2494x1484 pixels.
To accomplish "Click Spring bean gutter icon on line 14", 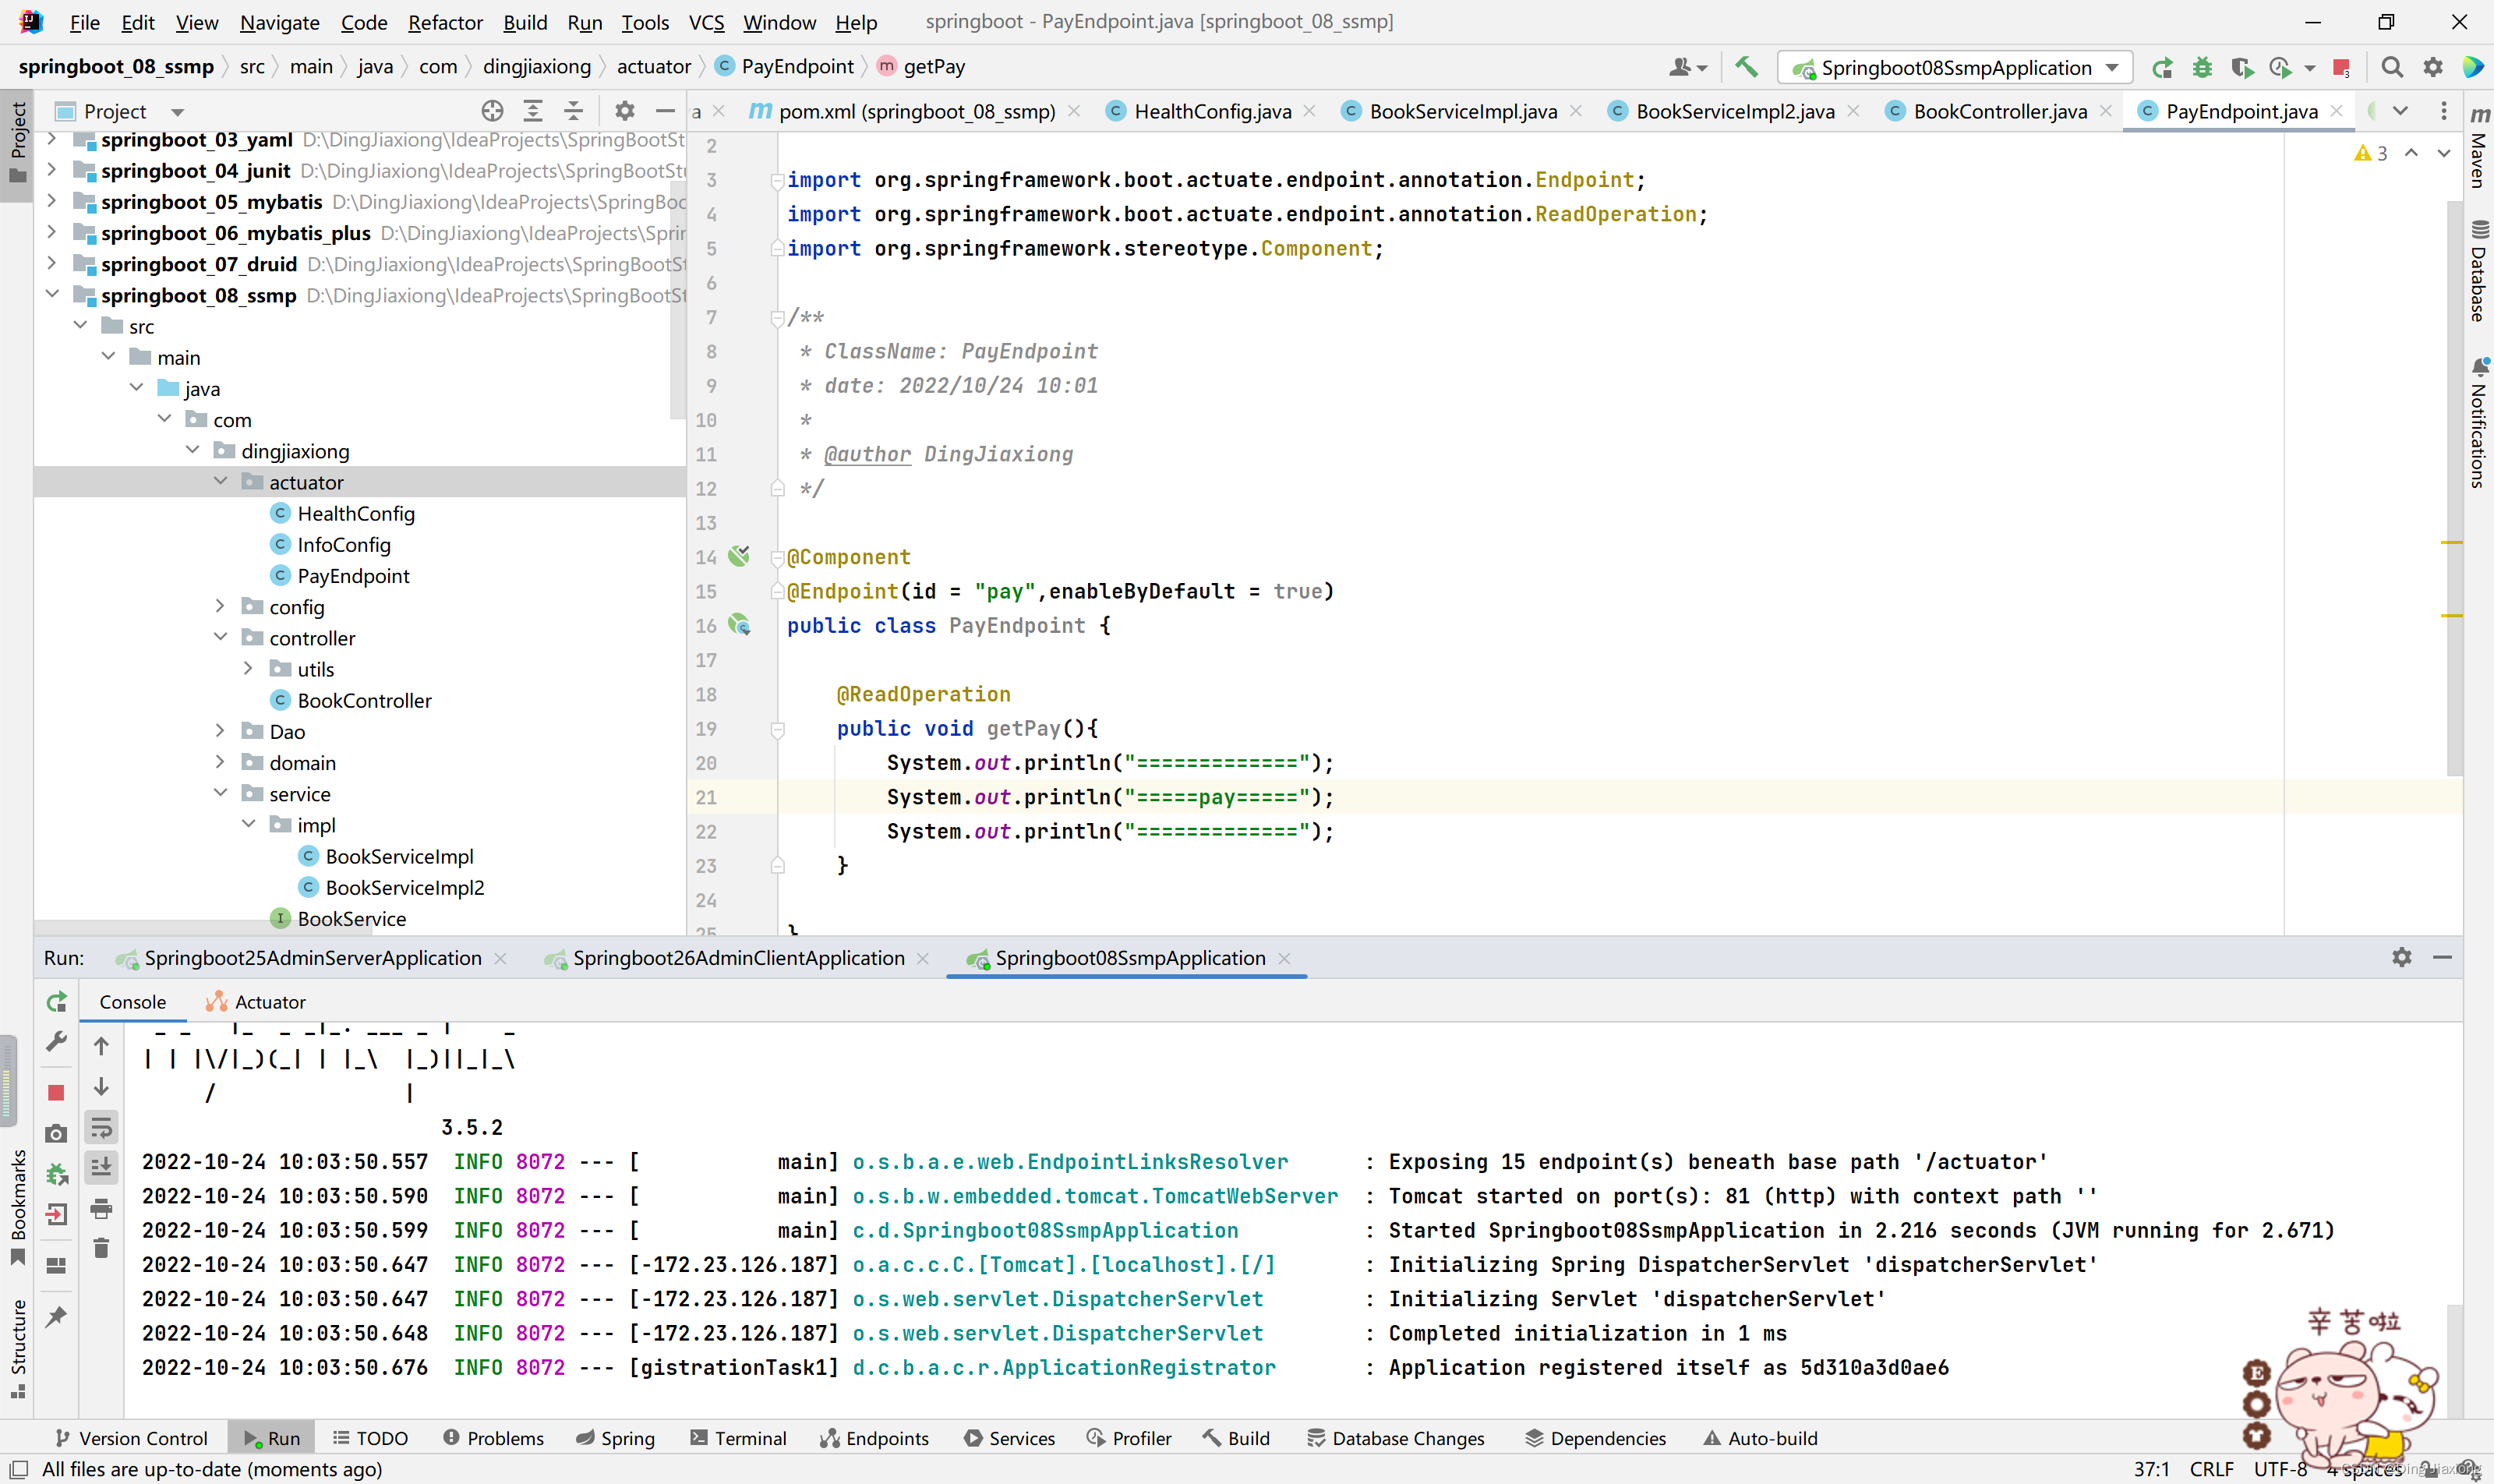I will click(x=739, y=556).
